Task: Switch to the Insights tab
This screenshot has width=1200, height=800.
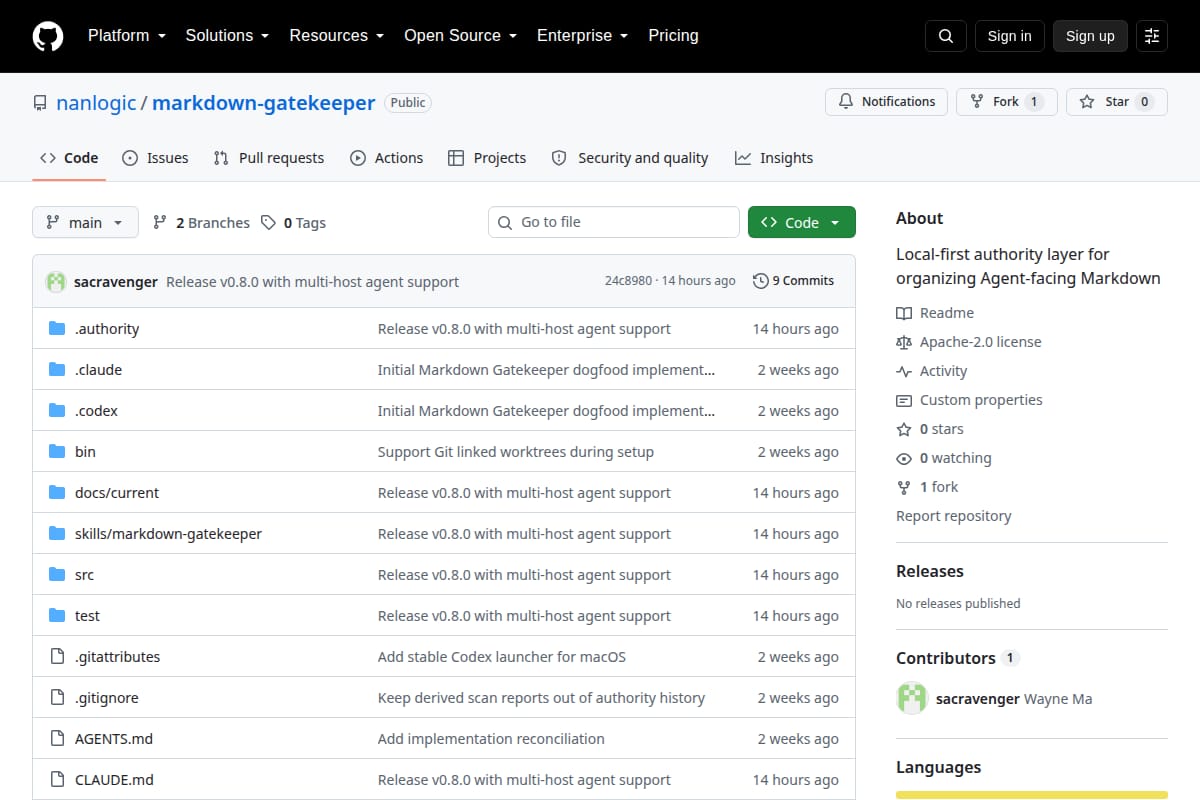Action: click(774, 158)
